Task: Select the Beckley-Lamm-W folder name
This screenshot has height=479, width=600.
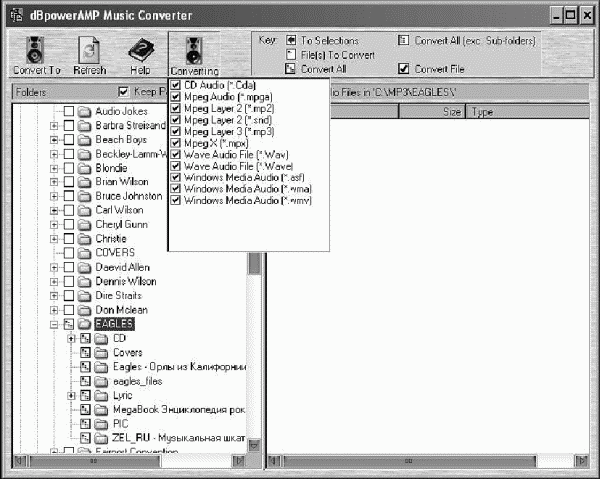Action: (131, 154)
